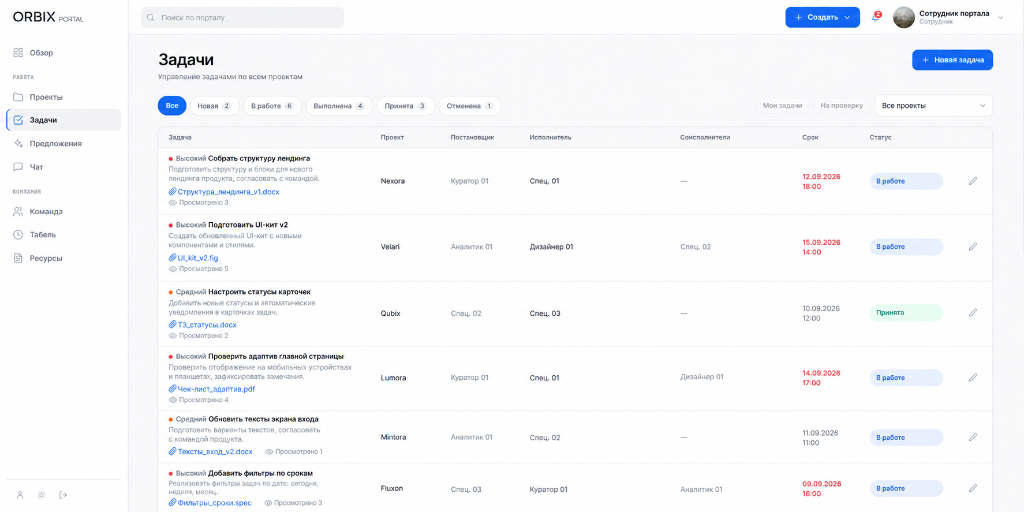1024x512 pixels.
Task: Click the Проект column header
Action: [x=392, y=138]
